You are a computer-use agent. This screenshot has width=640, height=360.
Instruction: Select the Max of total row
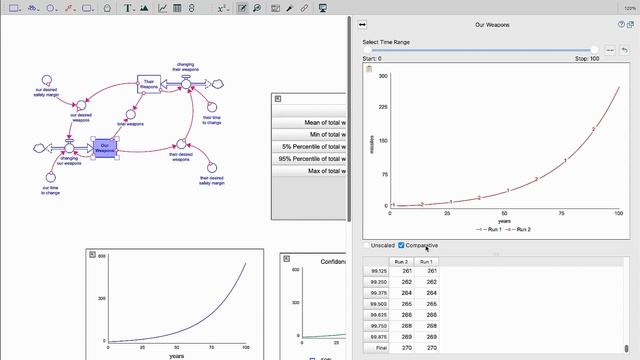pos(309,171)
